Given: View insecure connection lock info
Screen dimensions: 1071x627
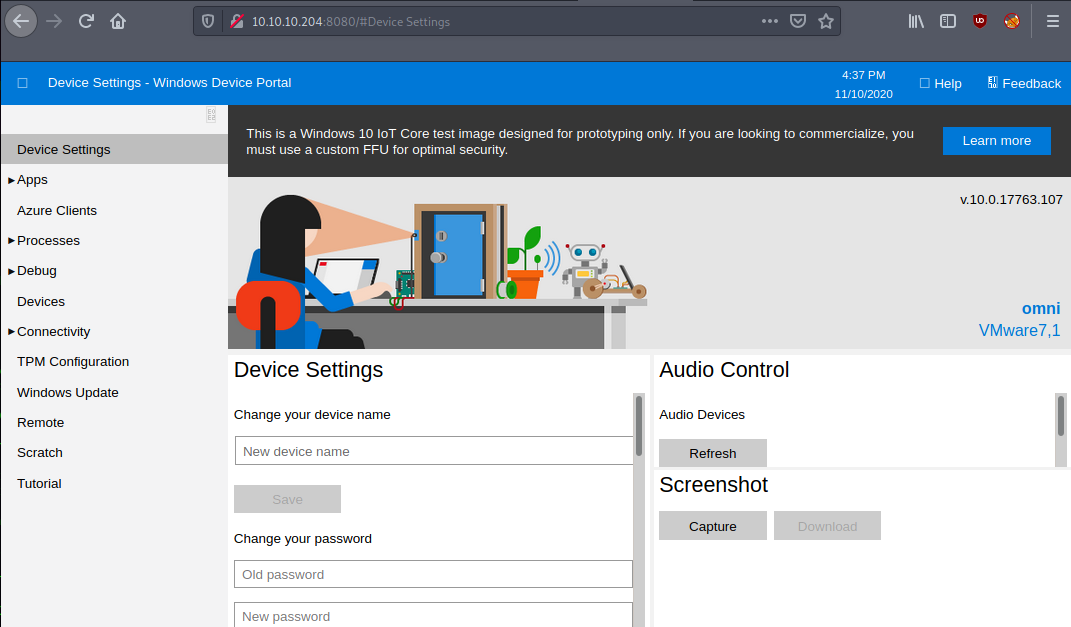Looking at the screenshot, I should 237,21.
